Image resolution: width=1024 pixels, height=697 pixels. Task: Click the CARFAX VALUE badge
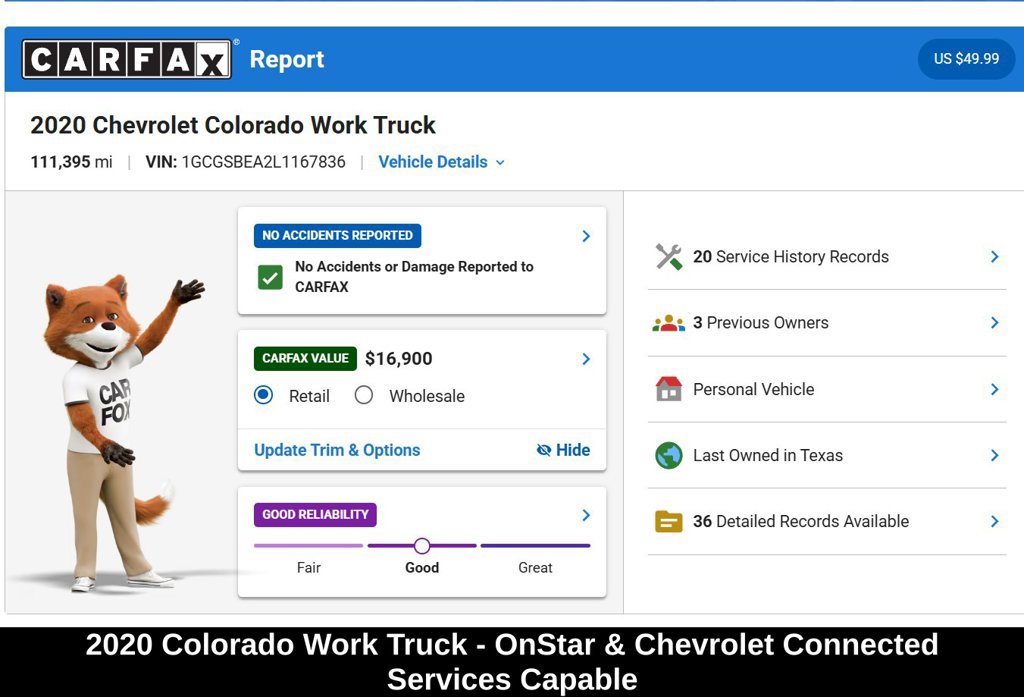point(305,359)
